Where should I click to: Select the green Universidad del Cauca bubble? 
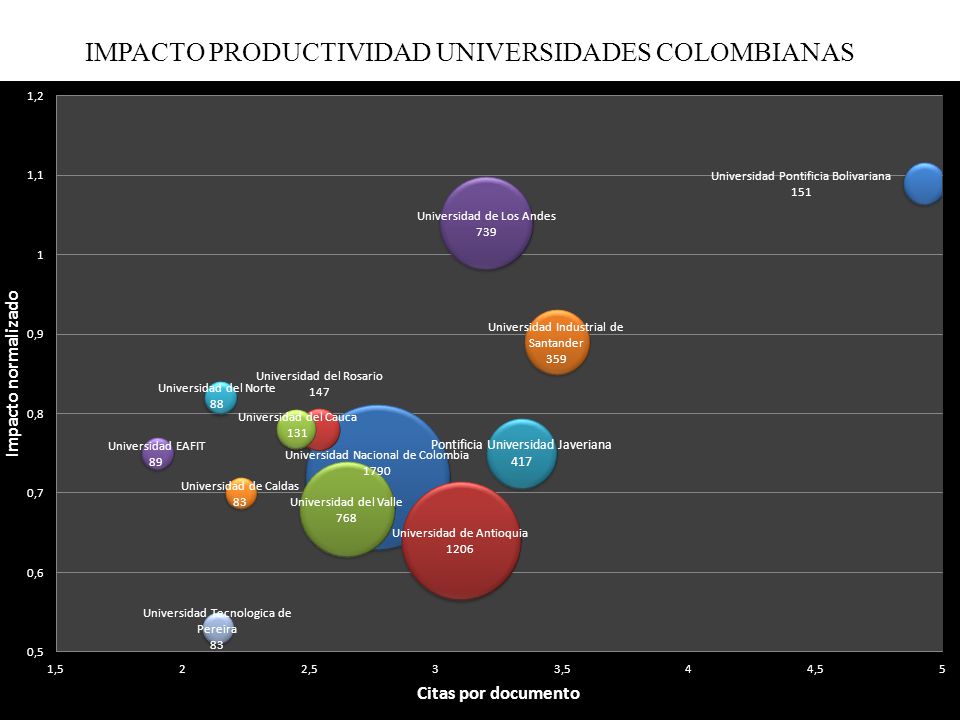click(296, 430)
